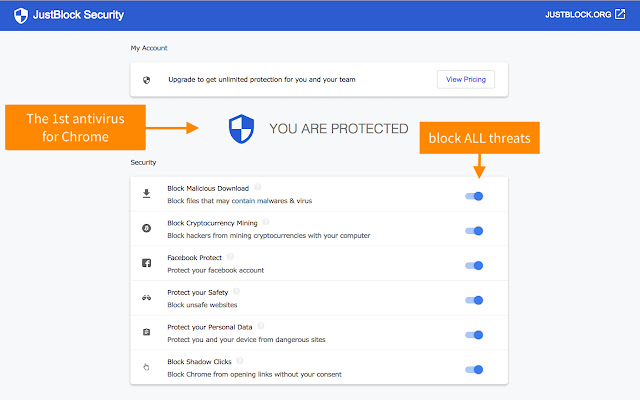Click the Facebook Protect icon
Viewport: 640px width, 400px height.
point(147,264)
